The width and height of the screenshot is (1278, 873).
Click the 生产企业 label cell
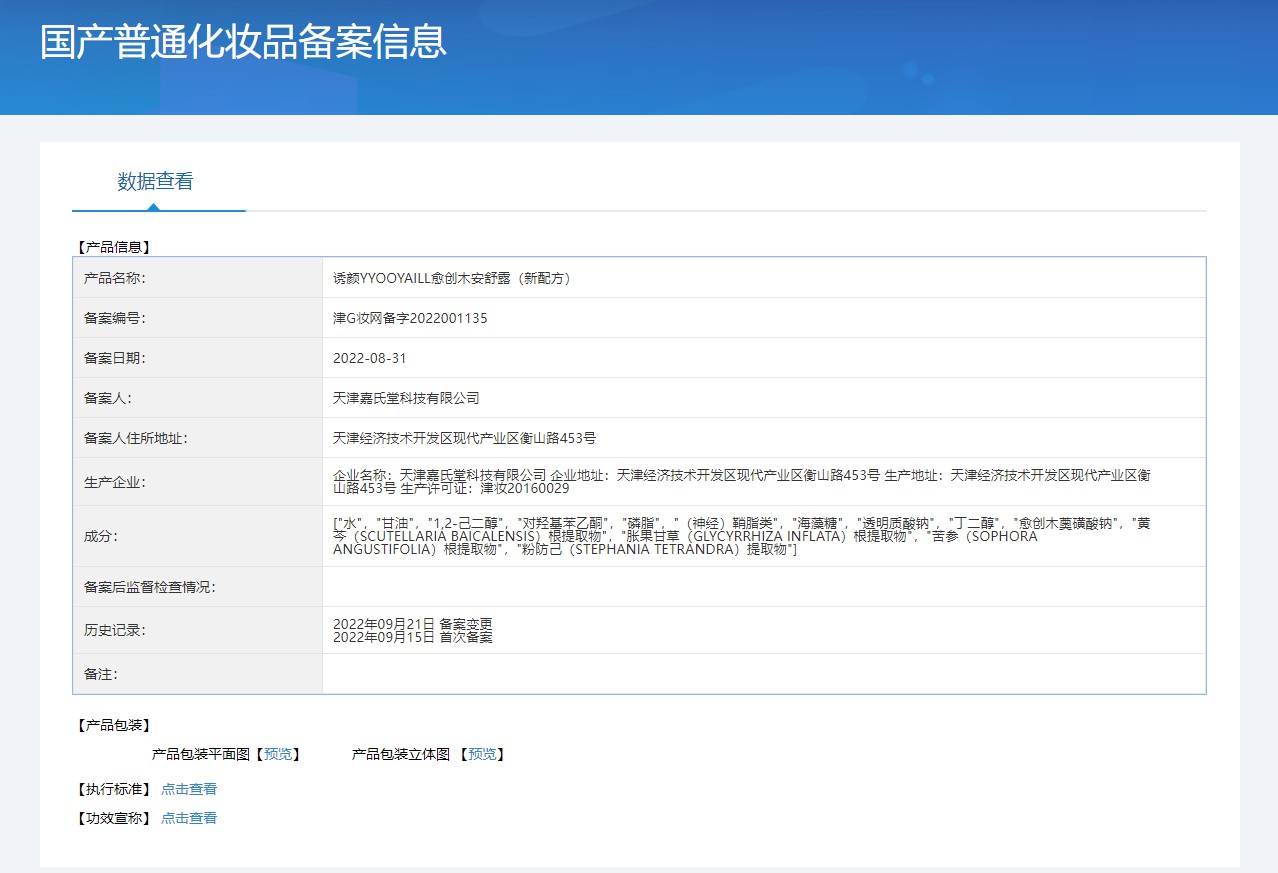[198, 482]
